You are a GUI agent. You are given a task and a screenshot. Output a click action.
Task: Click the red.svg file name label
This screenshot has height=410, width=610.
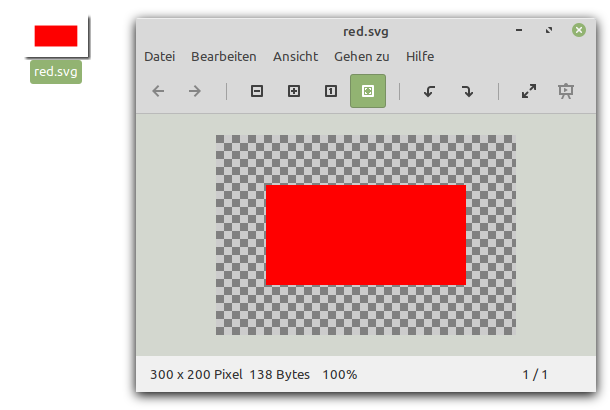click(x=56, y=72)
